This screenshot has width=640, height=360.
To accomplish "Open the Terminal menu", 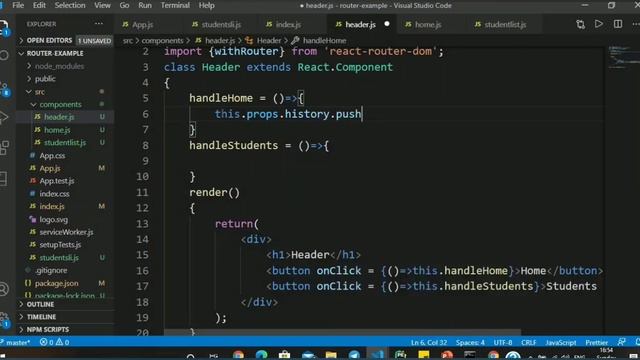I will coord(175,5).
